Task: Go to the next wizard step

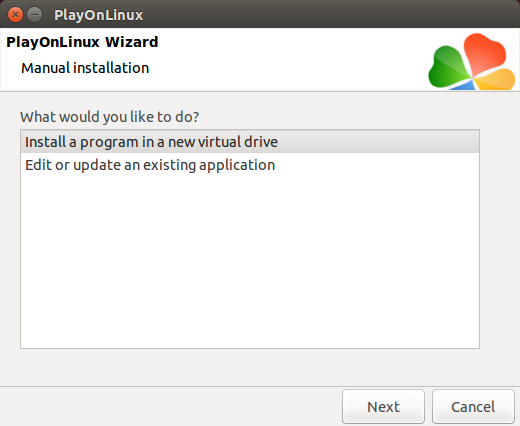Action: click(x=383, y=407)
